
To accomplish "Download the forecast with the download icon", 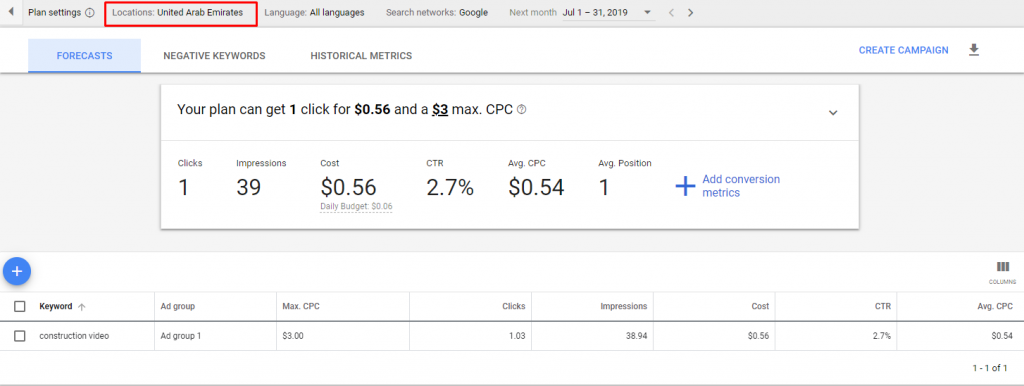I will 974,50.
